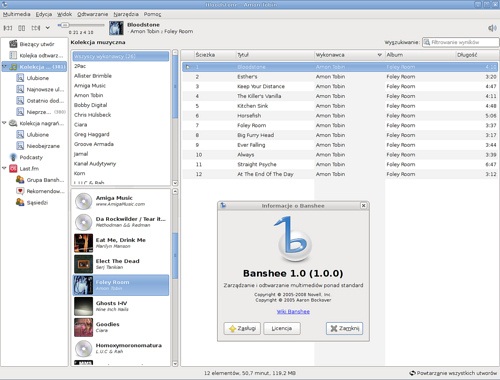The image size is (500, 380).
Task: Skip to the next track button
Action: pyautogui.click(x=36, y=28)
